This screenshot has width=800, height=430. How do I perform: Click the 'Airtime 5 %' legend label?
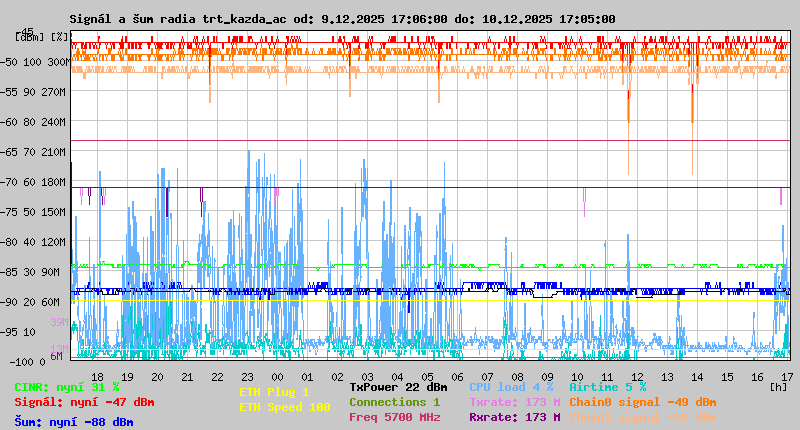(608, 387)
